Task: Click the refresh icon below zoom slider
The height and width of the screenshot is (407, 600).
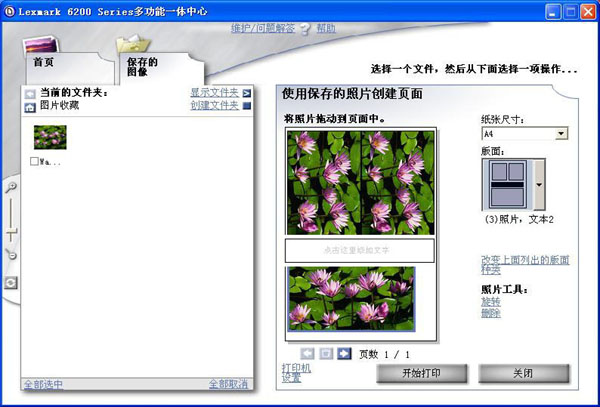Action: point(11,283)
